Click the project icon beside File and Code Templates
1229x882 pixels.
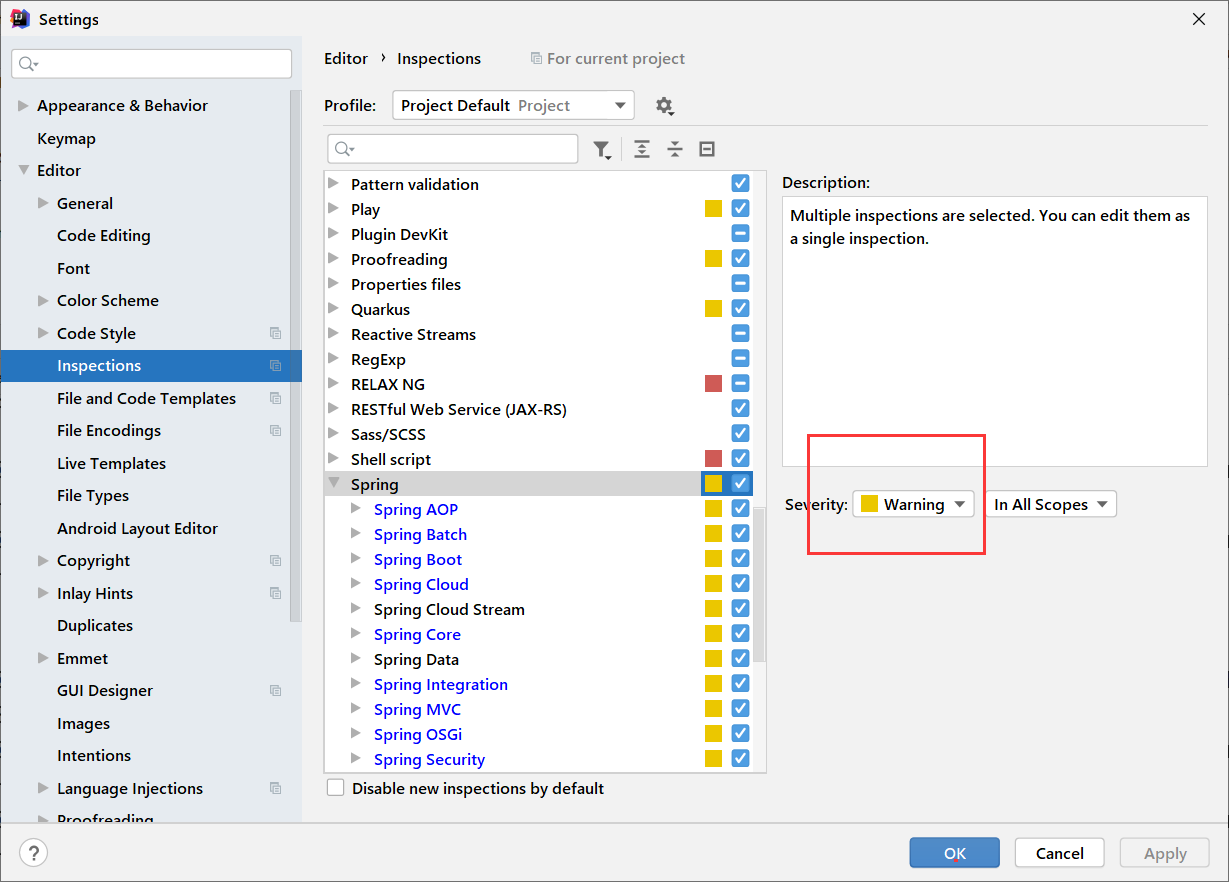coord(276,398)
